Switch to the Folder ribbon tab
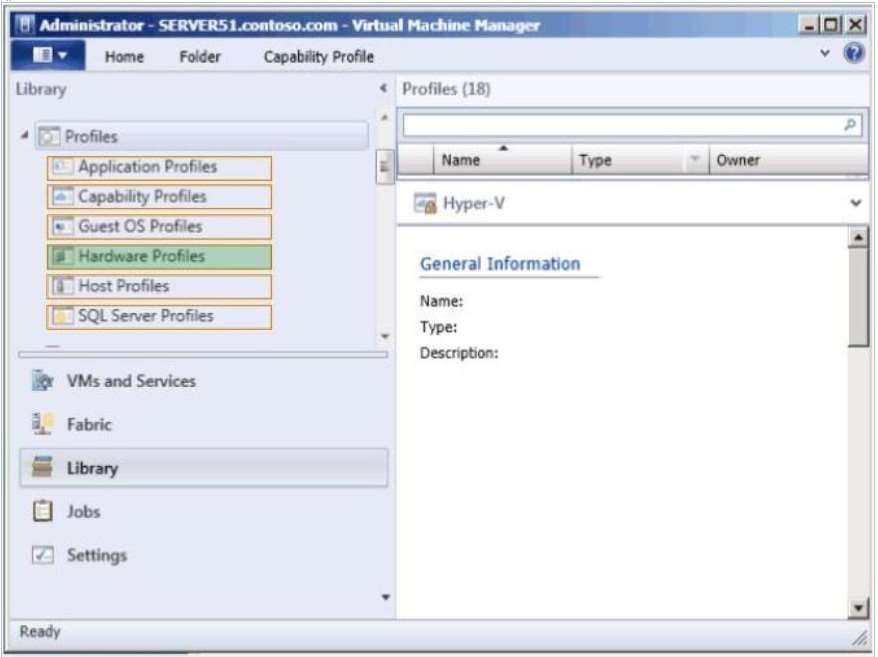 point(200,57)
